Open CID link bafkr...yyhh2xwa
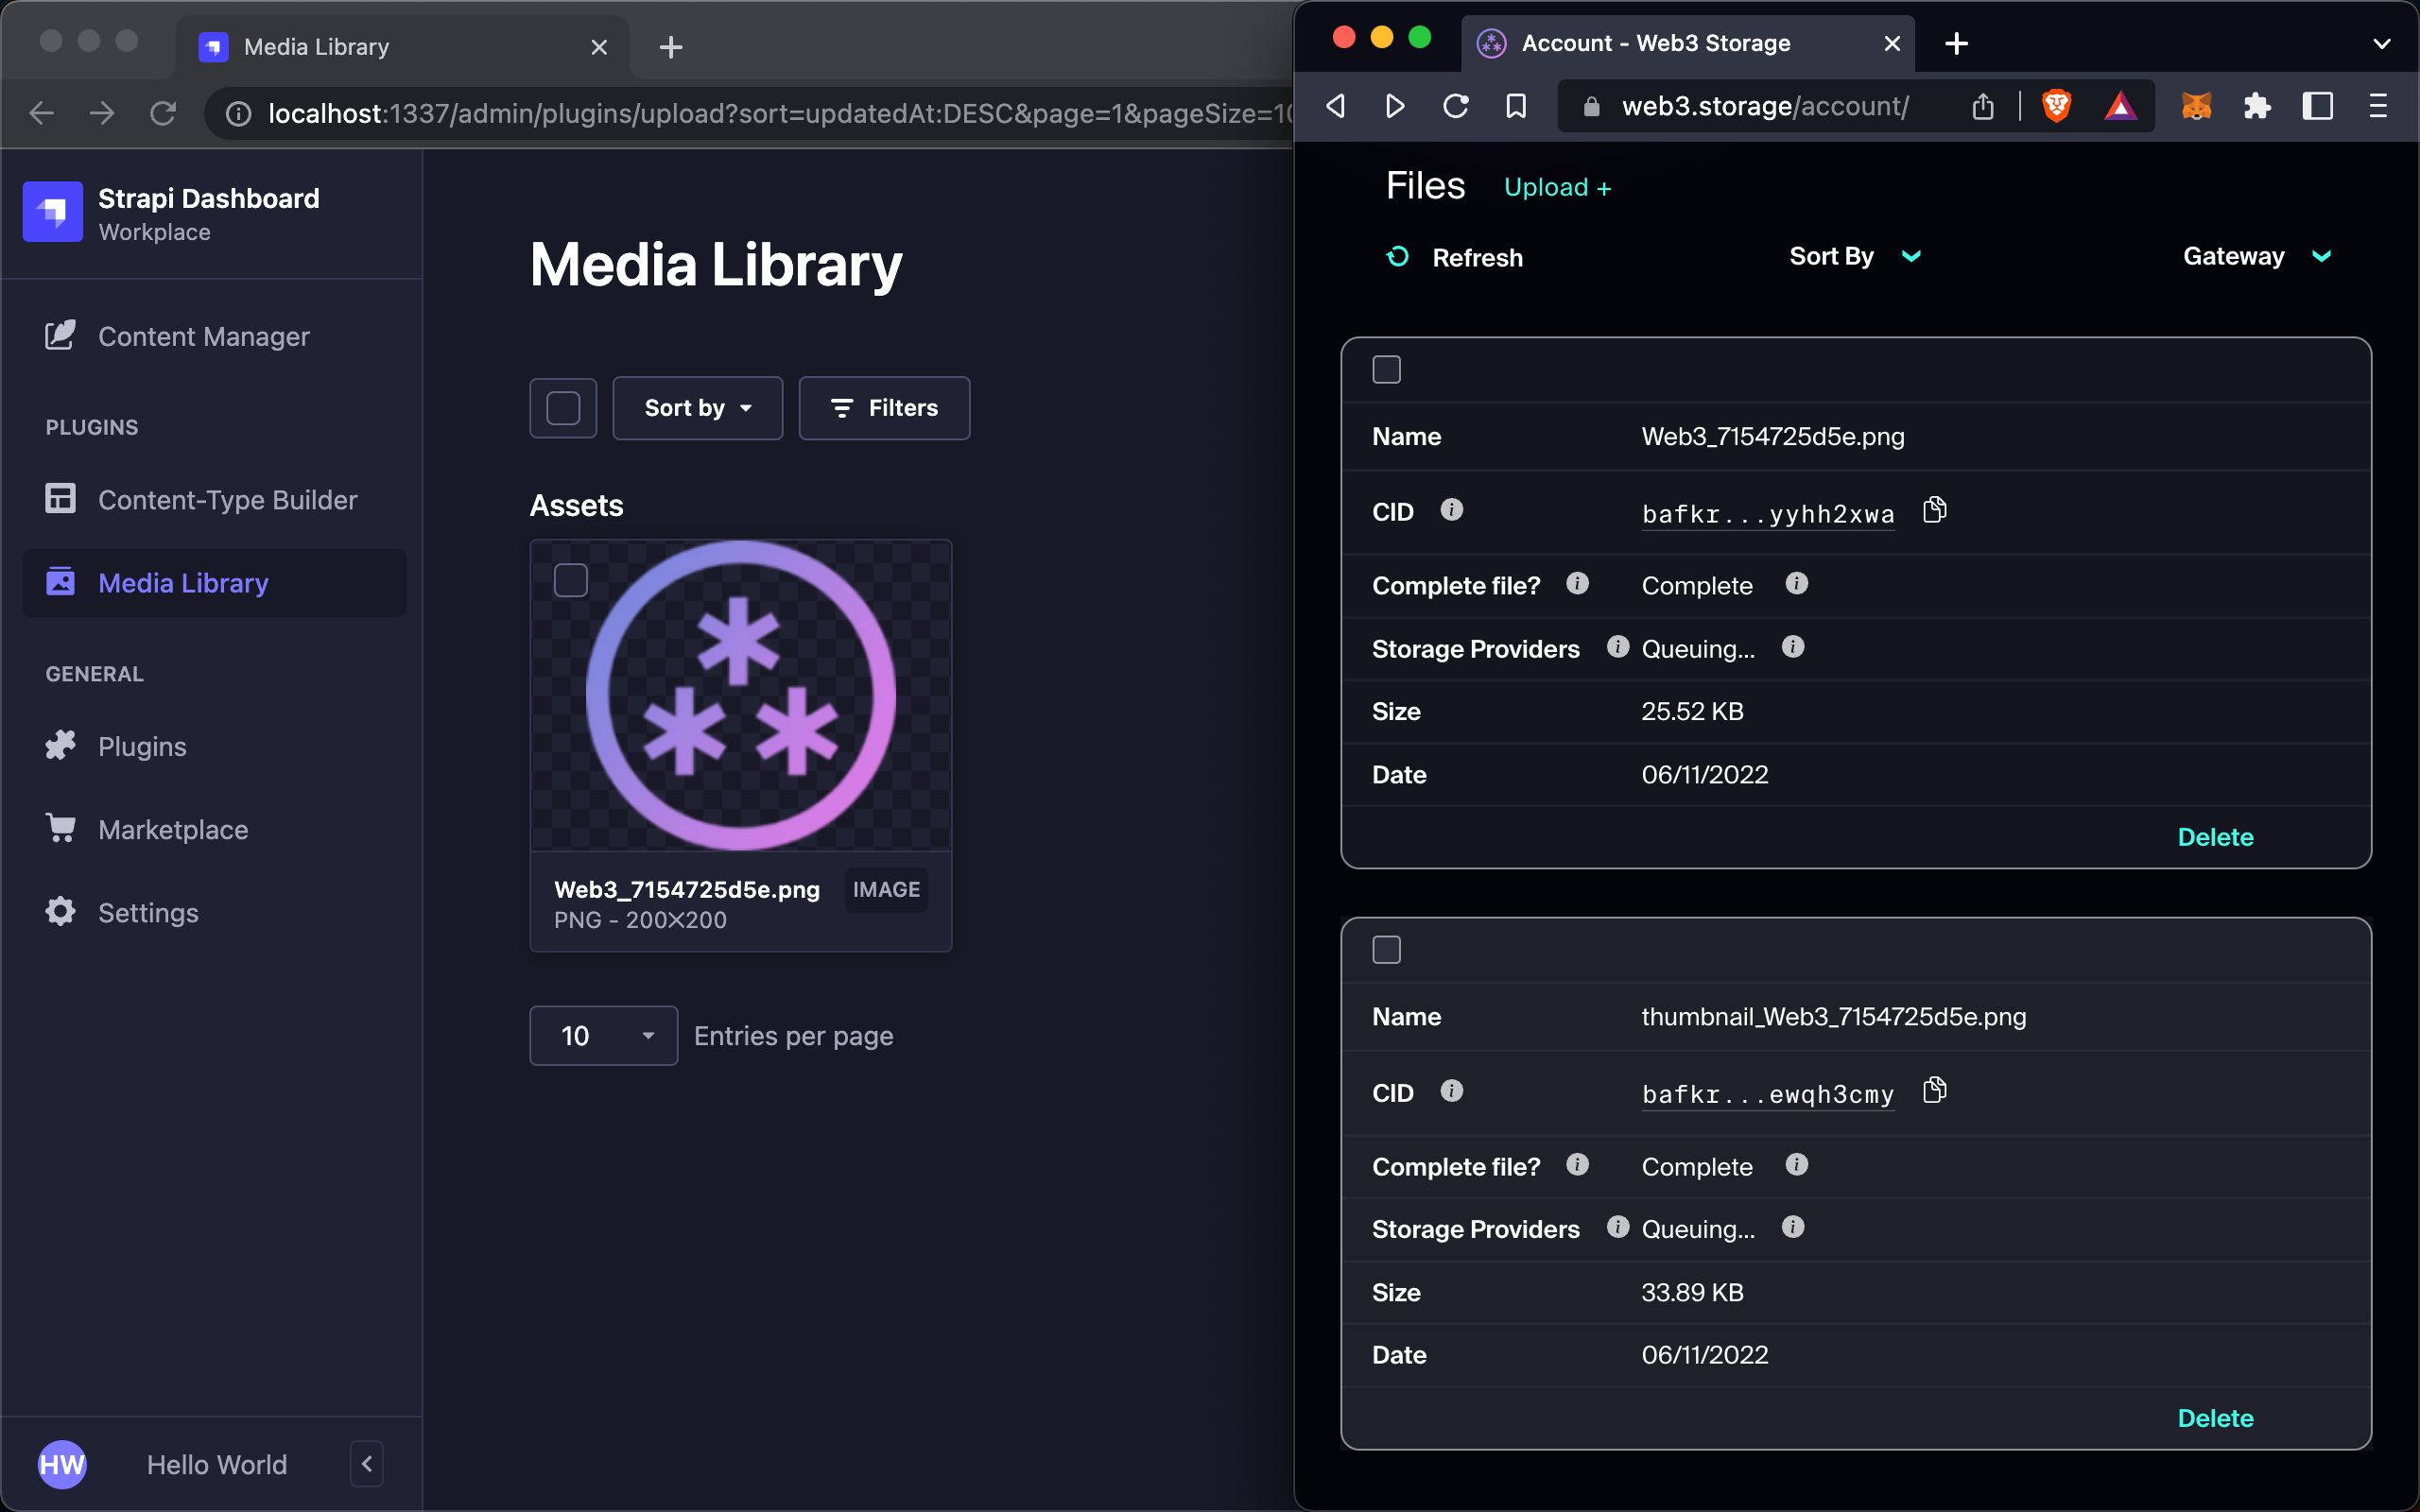Viewport: 2420px width, 1512px height. 1767,514
